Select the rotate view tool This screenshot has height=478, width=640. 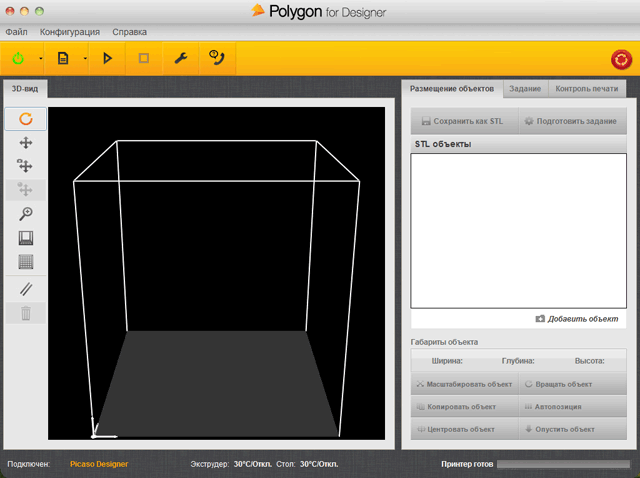point(26,119)
